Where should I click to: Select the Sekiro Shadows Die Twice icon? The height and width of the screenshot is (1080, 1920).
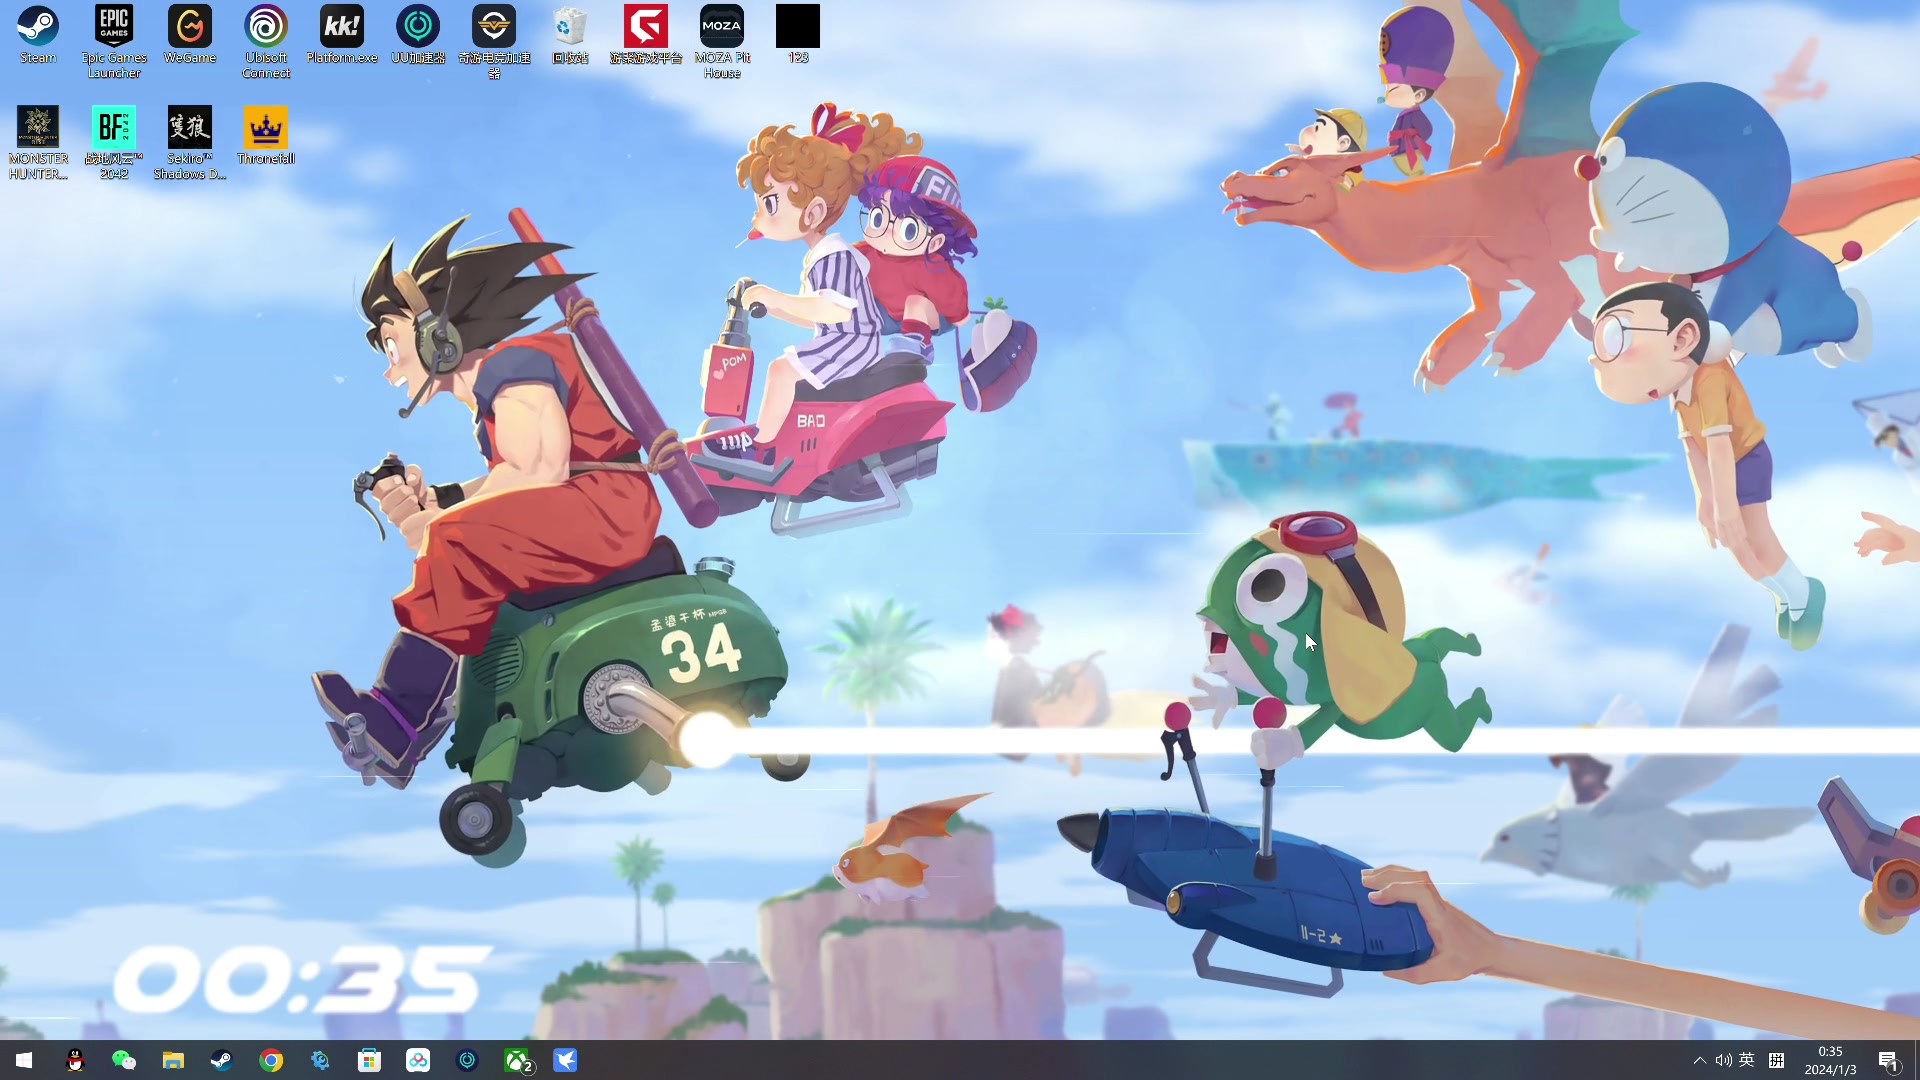pyautogui.click(x=190, y=130)
